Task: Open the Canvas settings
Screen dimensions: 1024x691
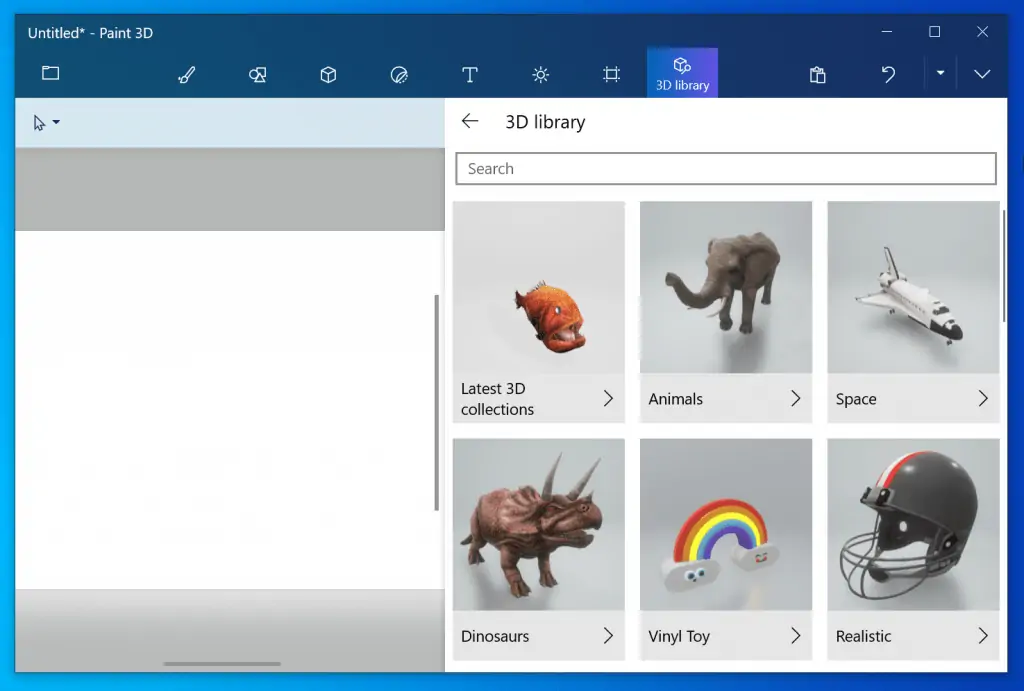Action: point(611,74)
